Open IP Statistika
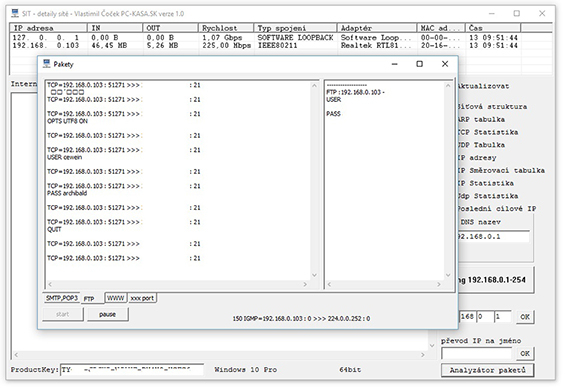Image resolution: width=565 pixels, height=389 pixels. point(486,183)
